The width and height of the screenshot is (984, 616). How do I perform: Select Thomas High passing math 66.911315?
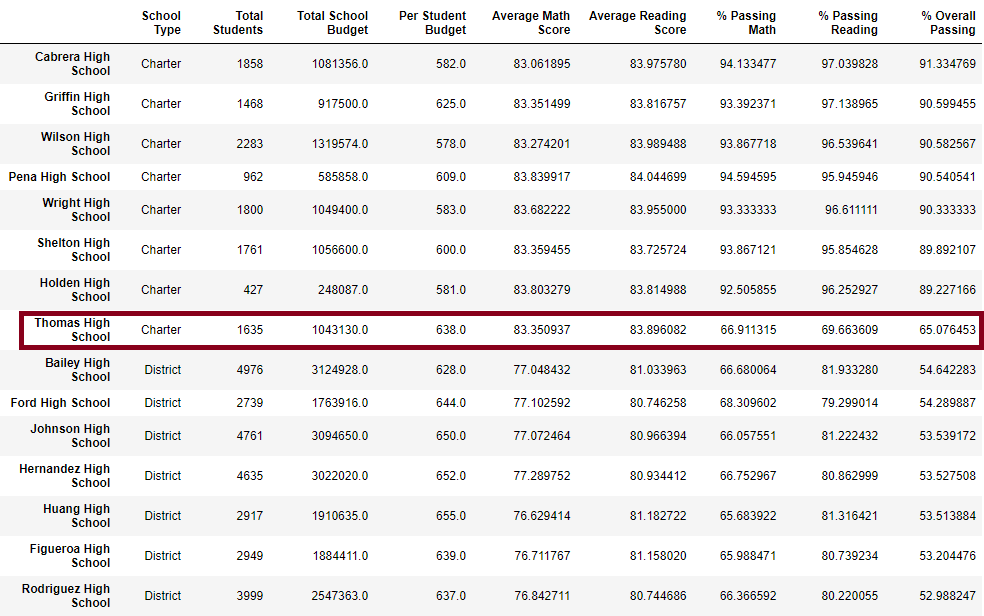(x=748, y=330)
